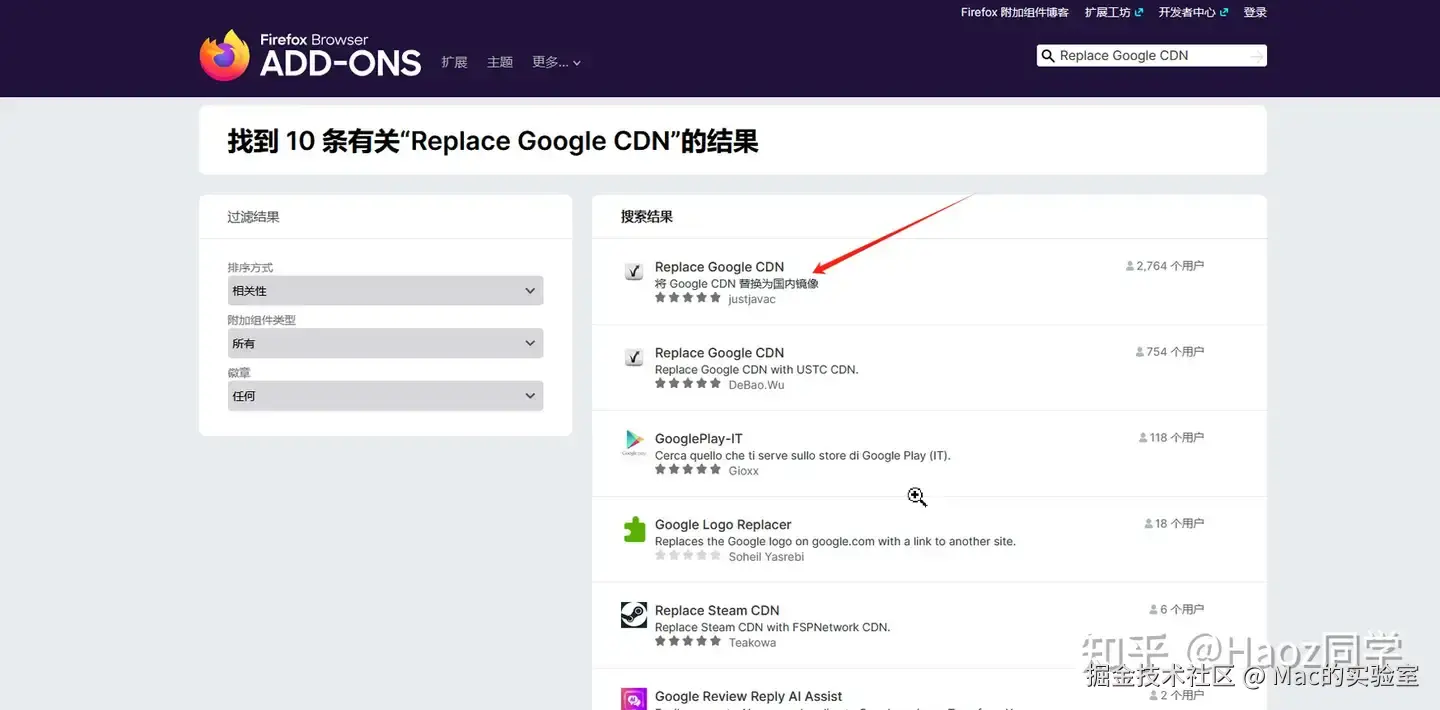
Task: Open the 附加组件类型 dropdown set to 所有
Action: point(385,343)
